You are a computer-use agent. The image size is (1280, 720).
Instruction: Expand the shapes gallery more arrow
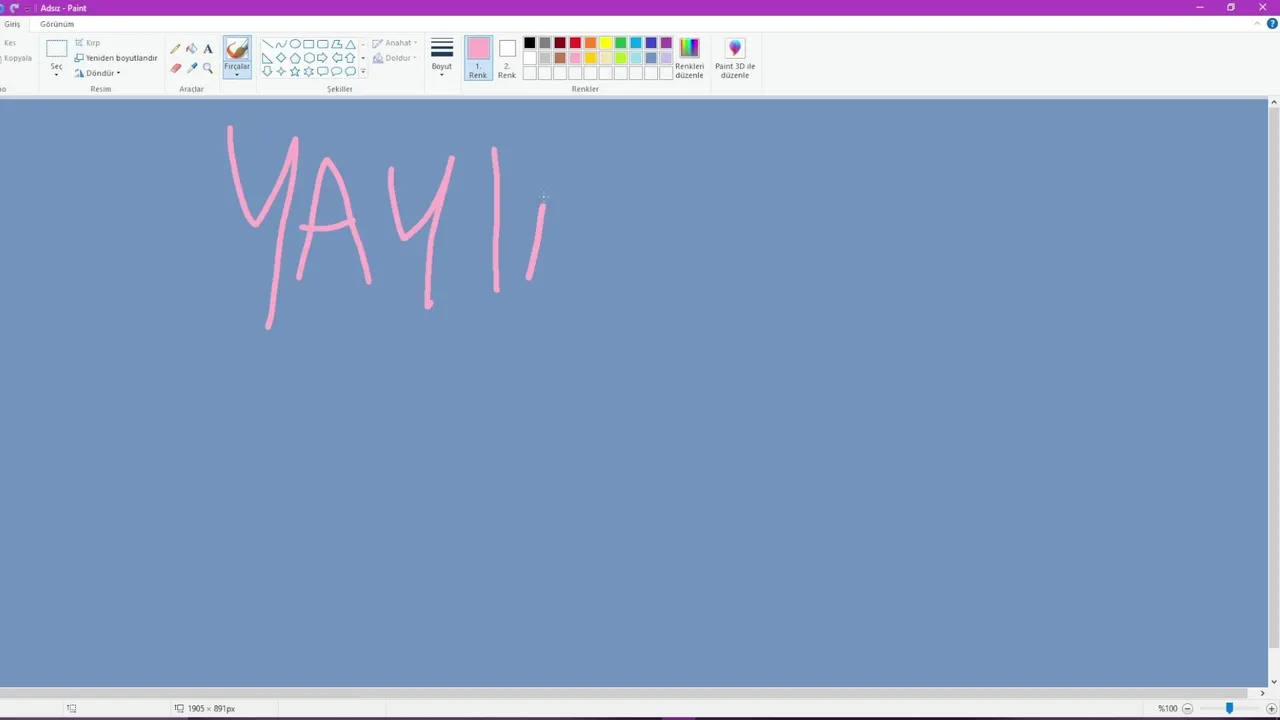[x=363, y=71]
